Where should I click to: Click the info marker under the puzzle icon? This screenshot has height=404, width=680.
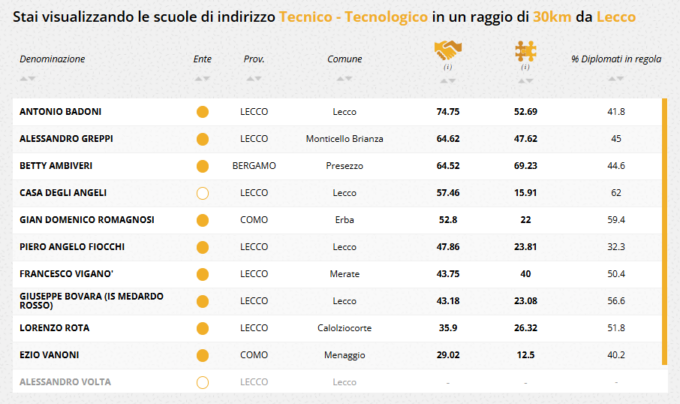click(525, 67)
